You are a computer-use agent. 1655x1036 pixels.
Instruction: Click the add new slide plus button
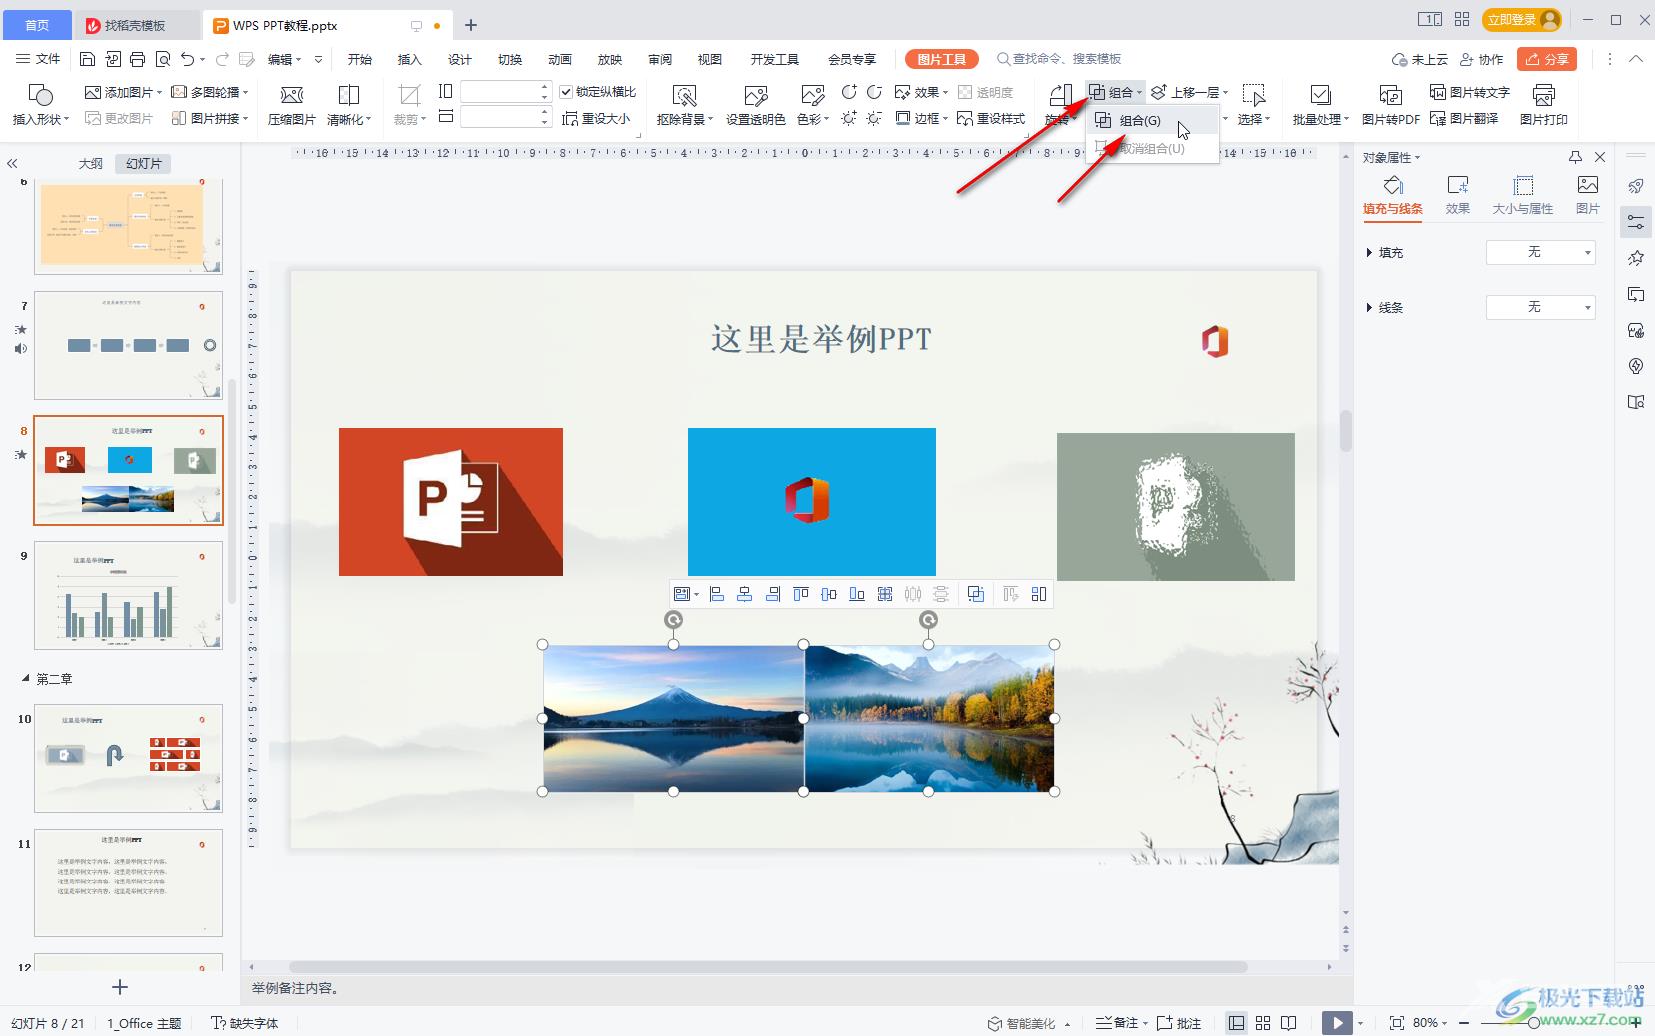pyautogui.click(x=120, y=987)
